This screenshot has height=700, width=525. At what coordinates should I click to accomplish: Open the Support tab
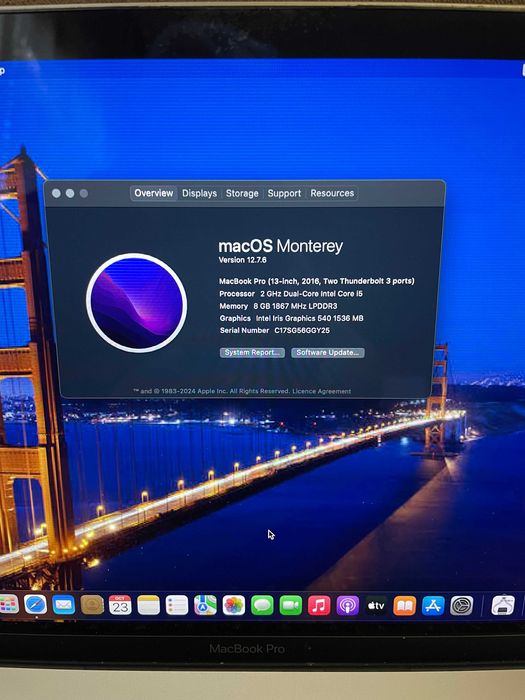pyautogui.click(x=284, y=193)
